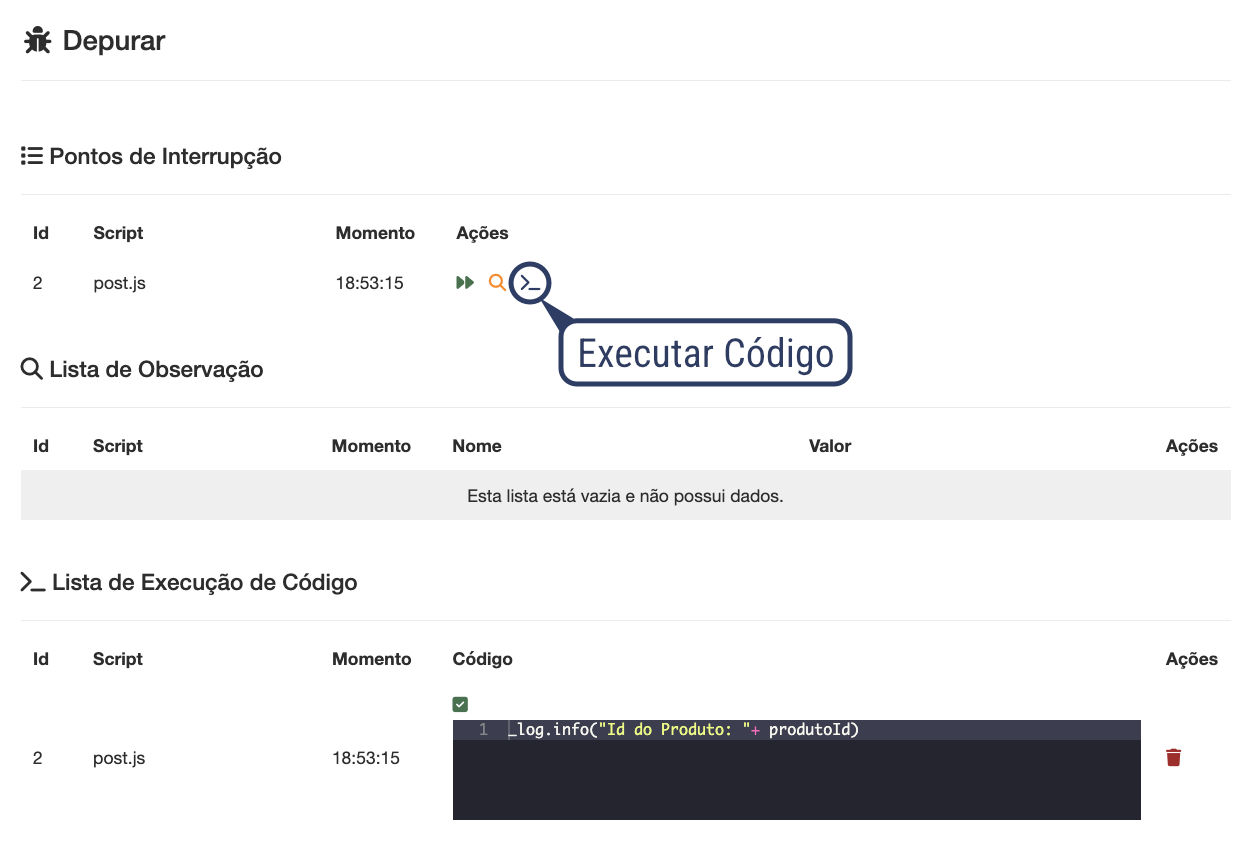Click Pontos de Interrupção heading
The image size is (1250, 850).
click(165, 157)
